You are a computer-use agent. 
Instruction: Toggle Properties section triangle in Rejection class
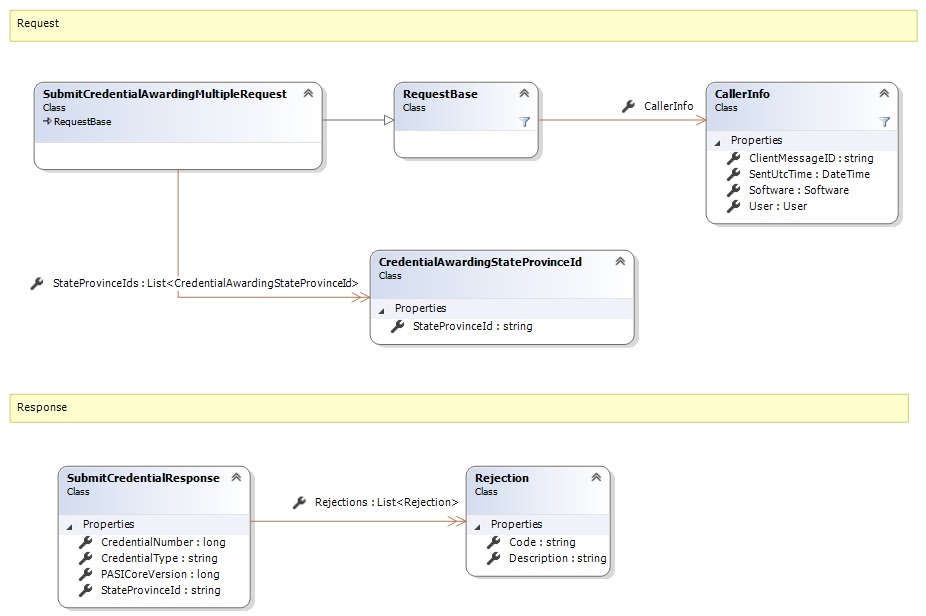tap(477, 525)
